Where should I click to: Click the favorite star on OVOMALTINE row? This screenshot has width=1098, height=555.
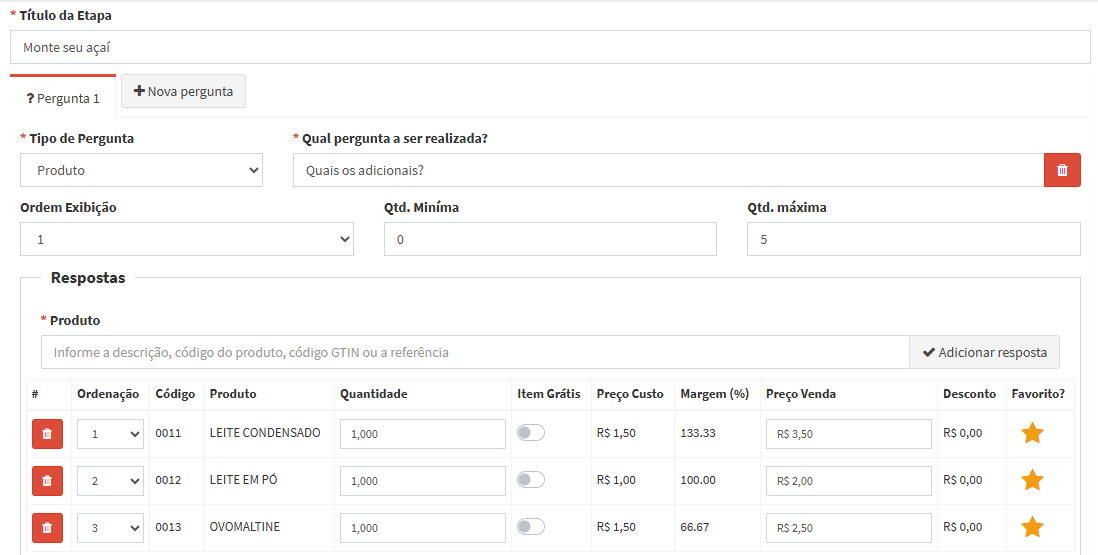point(1032,527)
